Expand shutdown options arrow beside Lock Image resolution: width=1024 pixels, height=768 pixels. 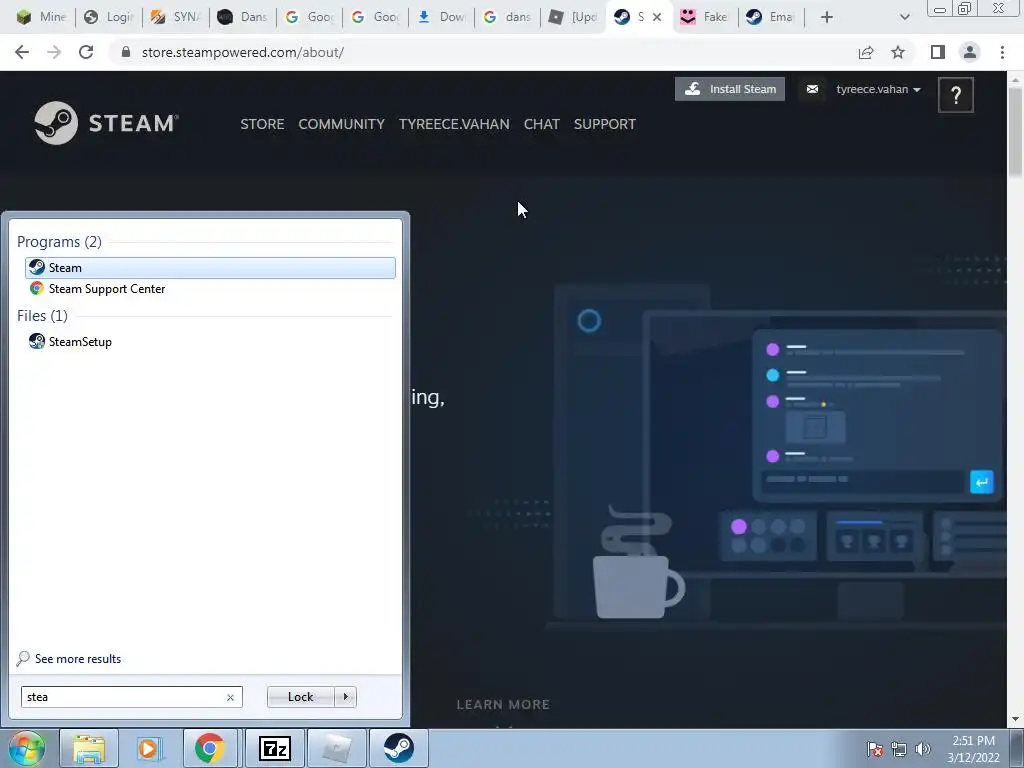(x=345, y=697)
